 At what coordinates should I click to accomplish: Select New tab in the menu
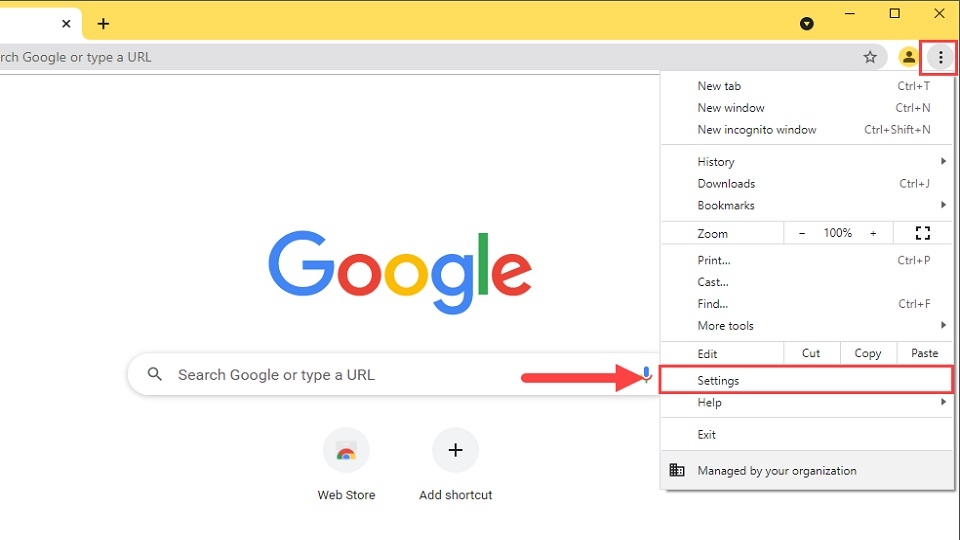click(x=808, y=86)
